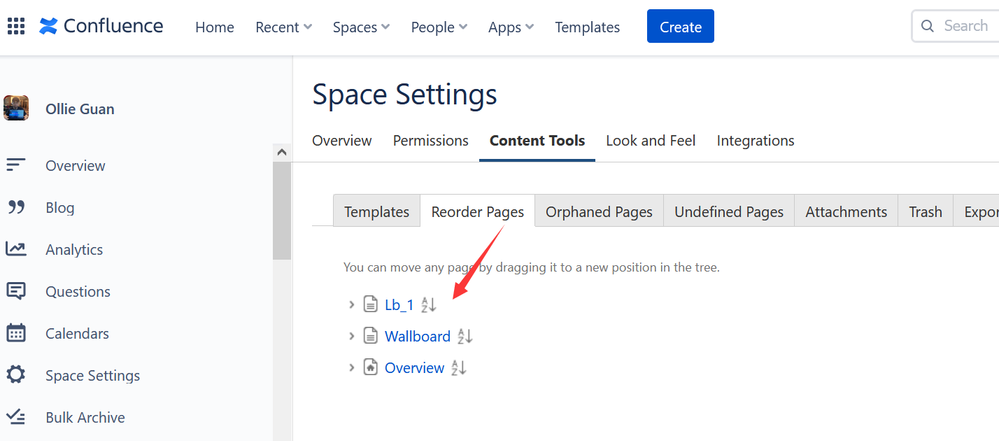Expand the Apps dropdown menu

tap(511, 27)
